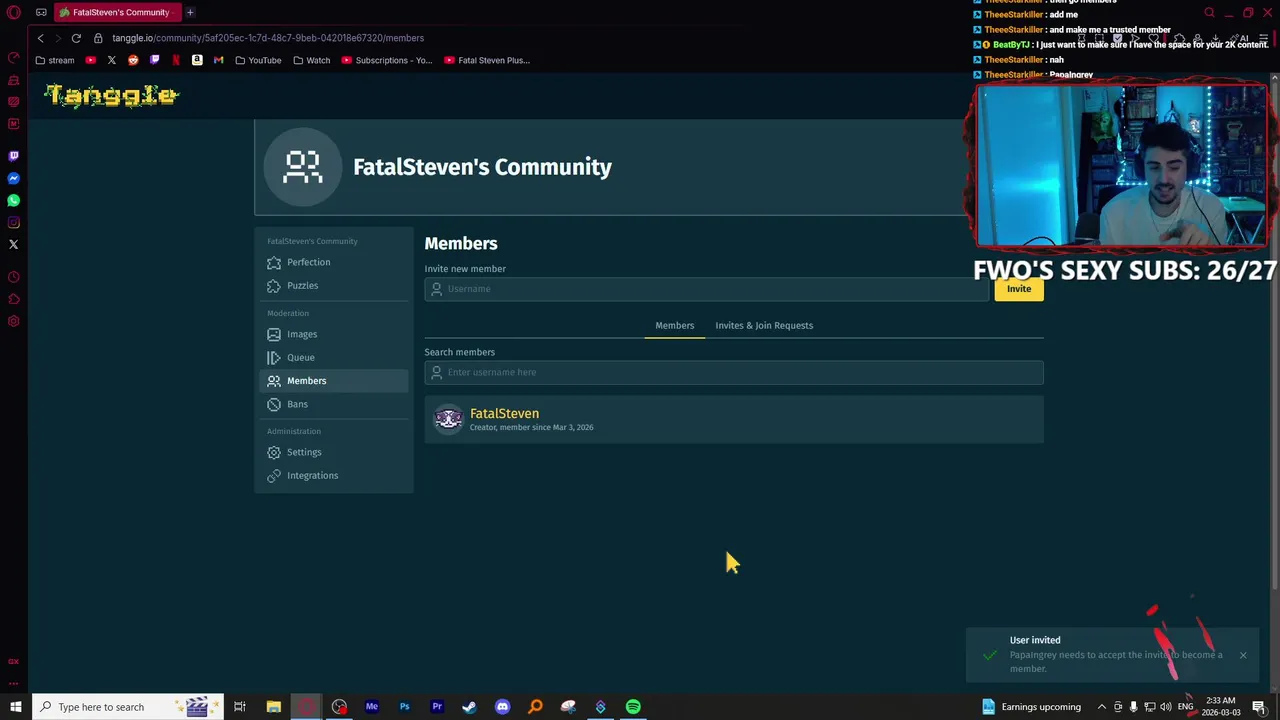Open X in the Opera sidebar
The height and width of the screenshot is (720, 1280).
[13, 244]
